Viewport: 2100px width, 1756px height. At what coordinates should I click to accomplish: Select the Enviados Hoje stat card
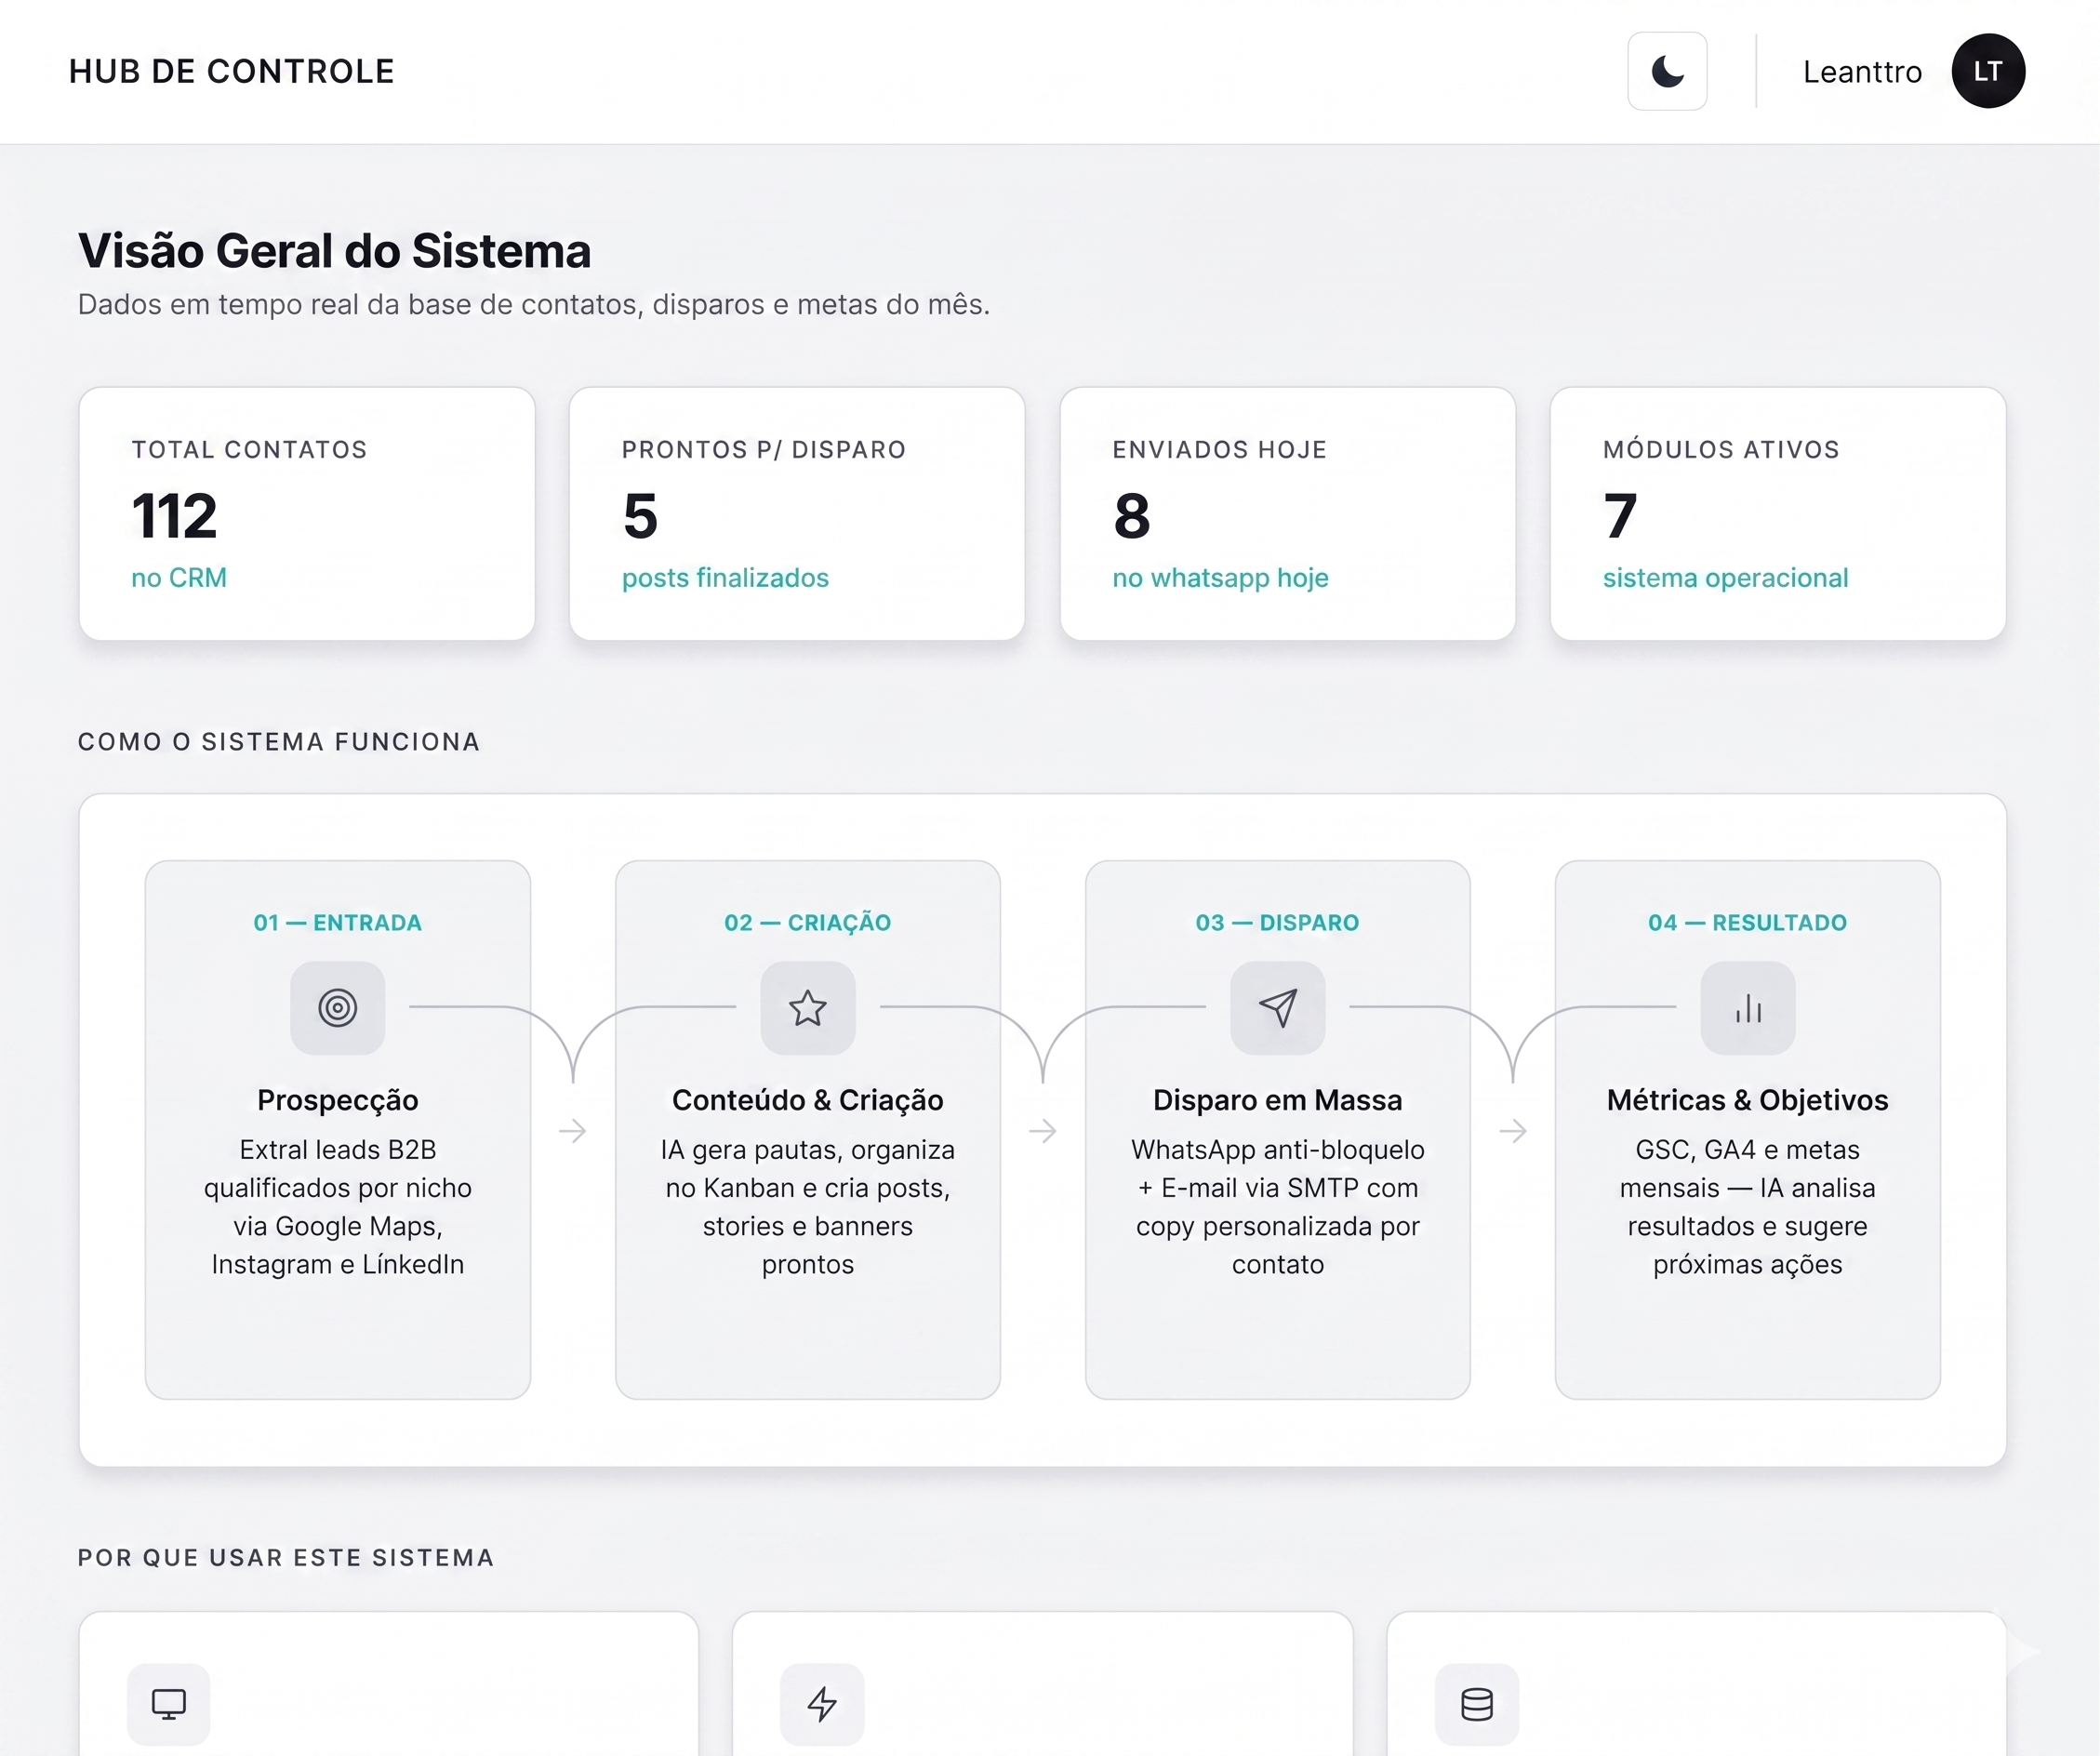click(1287, 513)
